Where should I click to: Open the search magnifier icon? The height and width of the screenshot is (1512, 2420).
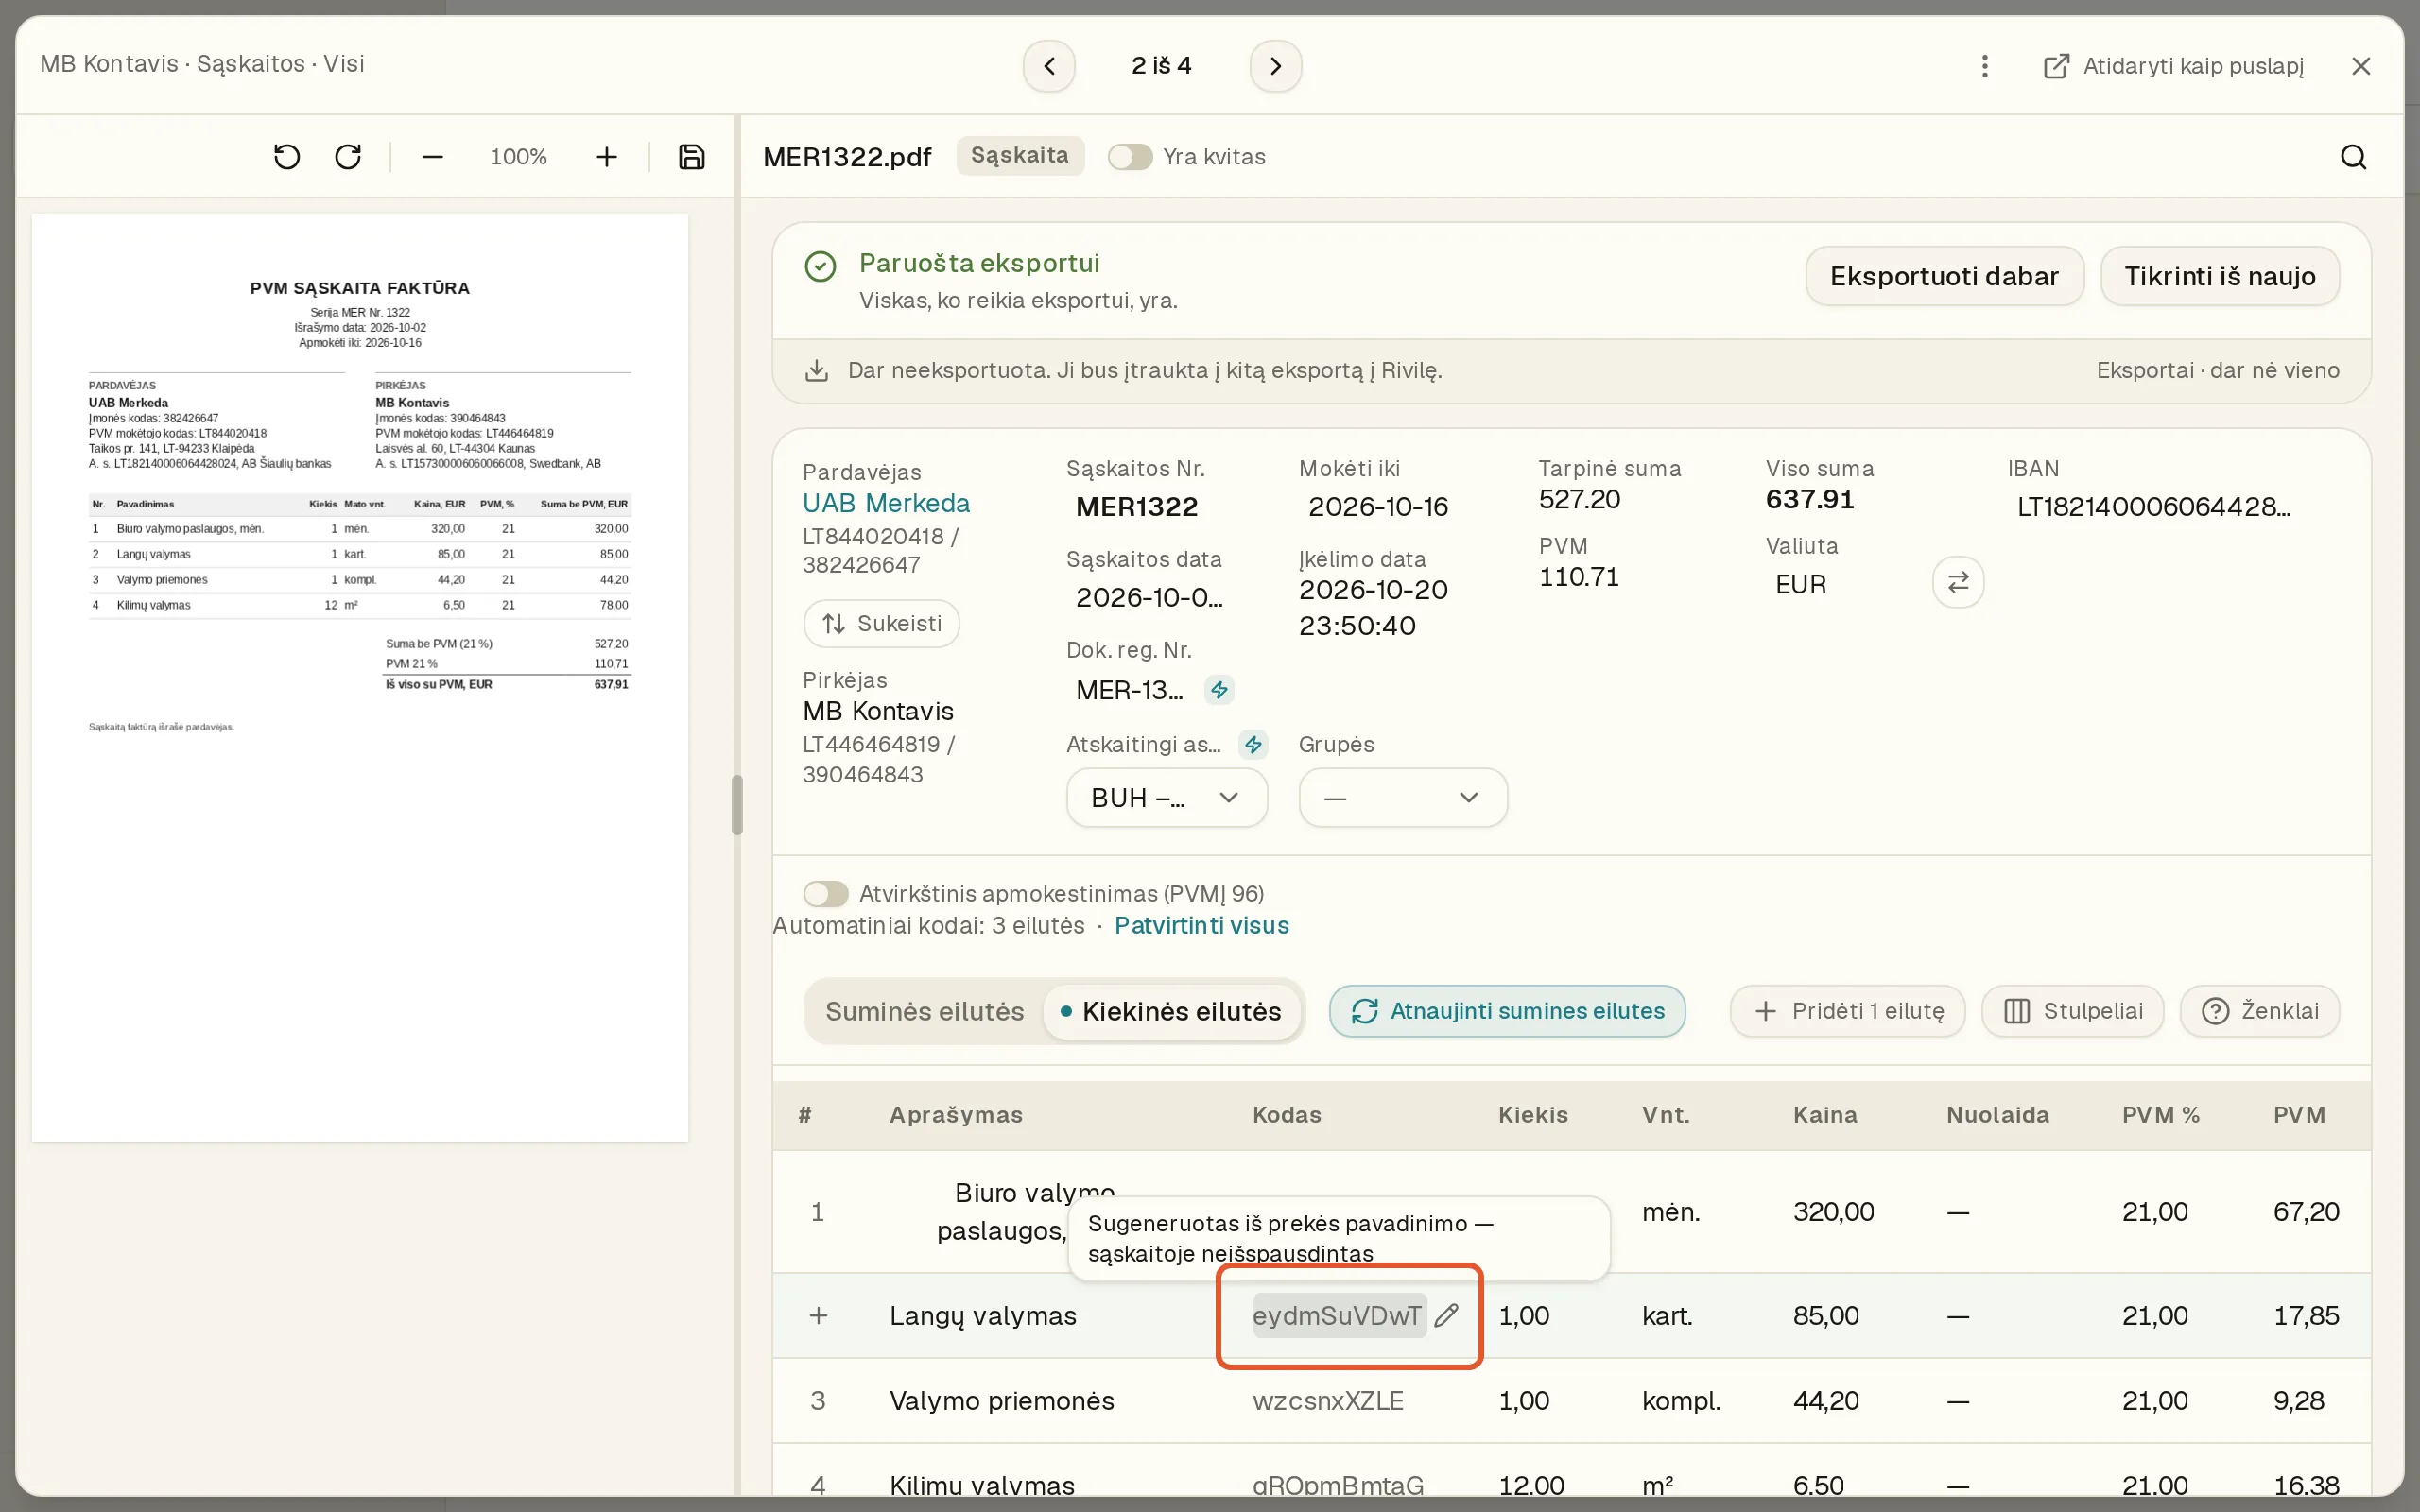2353,157
